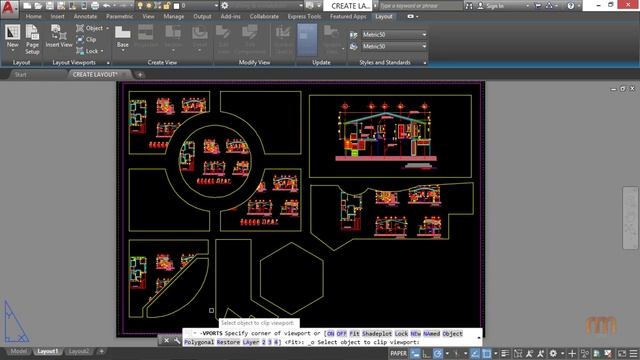Viewport: 640px width, 360px height.
Task: Click the layer lightbulb icon in title bar
Action: click(140, 6)
